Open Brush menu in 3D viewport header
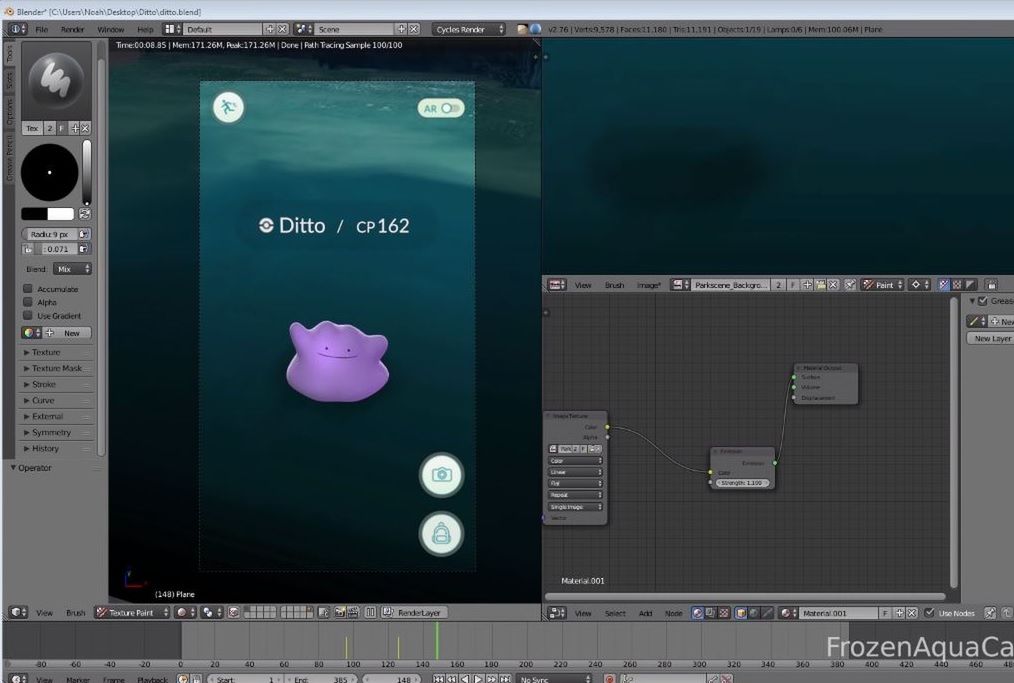 click(75, 613)
